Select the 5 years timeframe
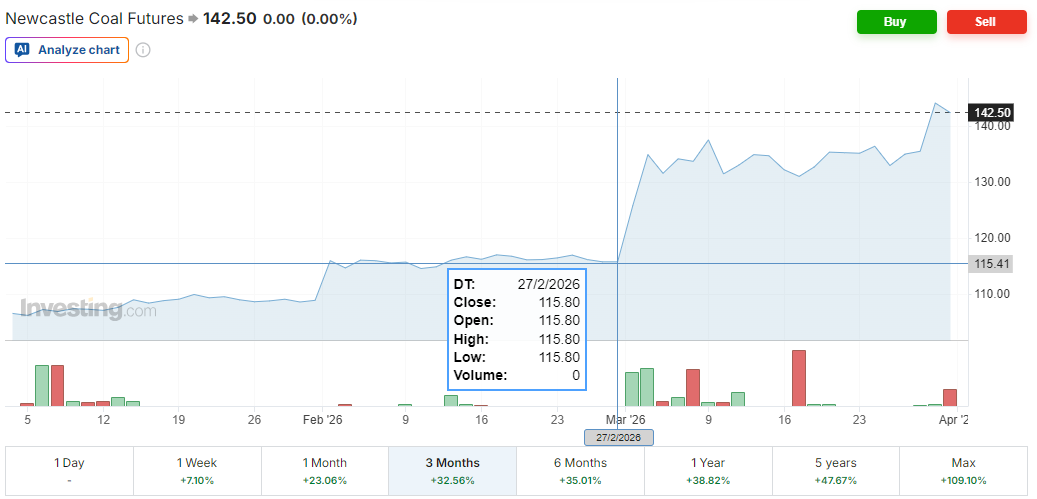The image size is (1037, 499). pyautogui.click(x=835, y=471)
